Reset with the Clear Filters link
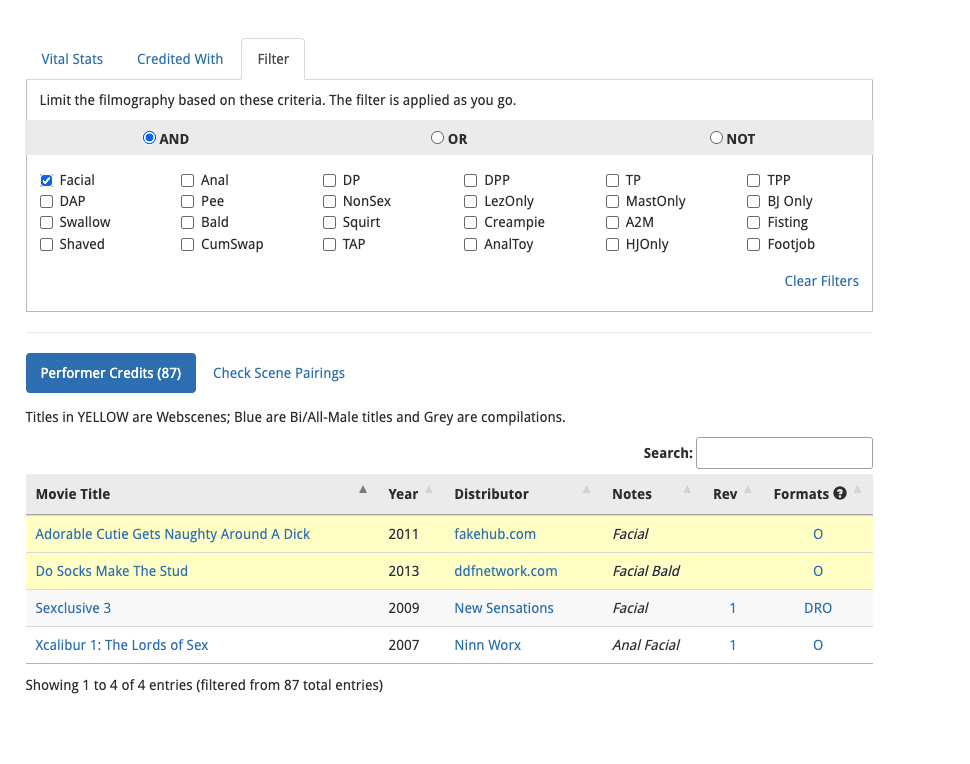Screen dimensions: 970x764 822,281
